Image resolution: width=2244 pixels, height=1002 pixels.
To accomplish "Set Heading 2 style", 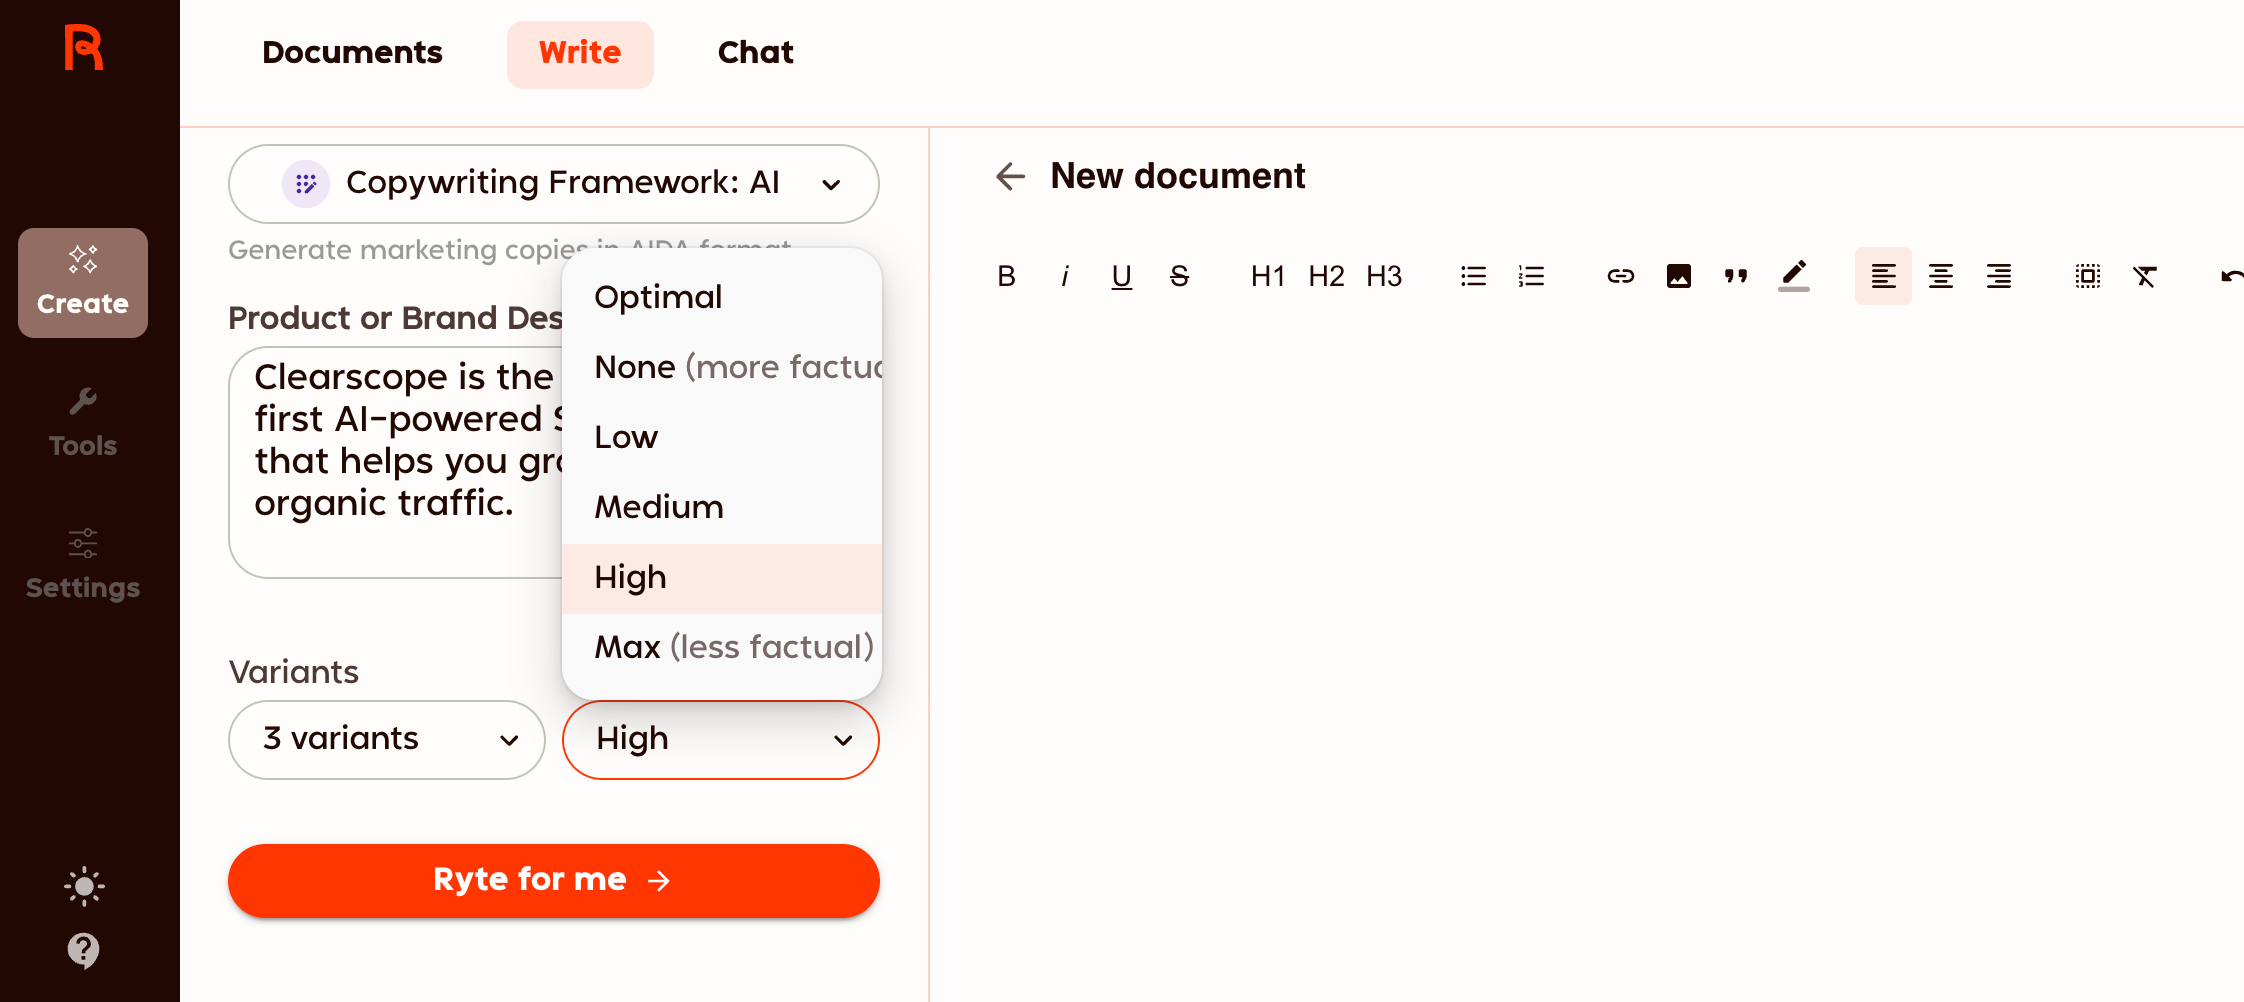I will point(1326,276).
